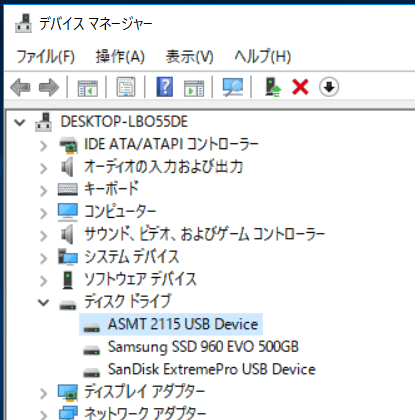Scan for hardware changes monitor icon
Viewport: 415px width, 420px height.
[233, 87]
